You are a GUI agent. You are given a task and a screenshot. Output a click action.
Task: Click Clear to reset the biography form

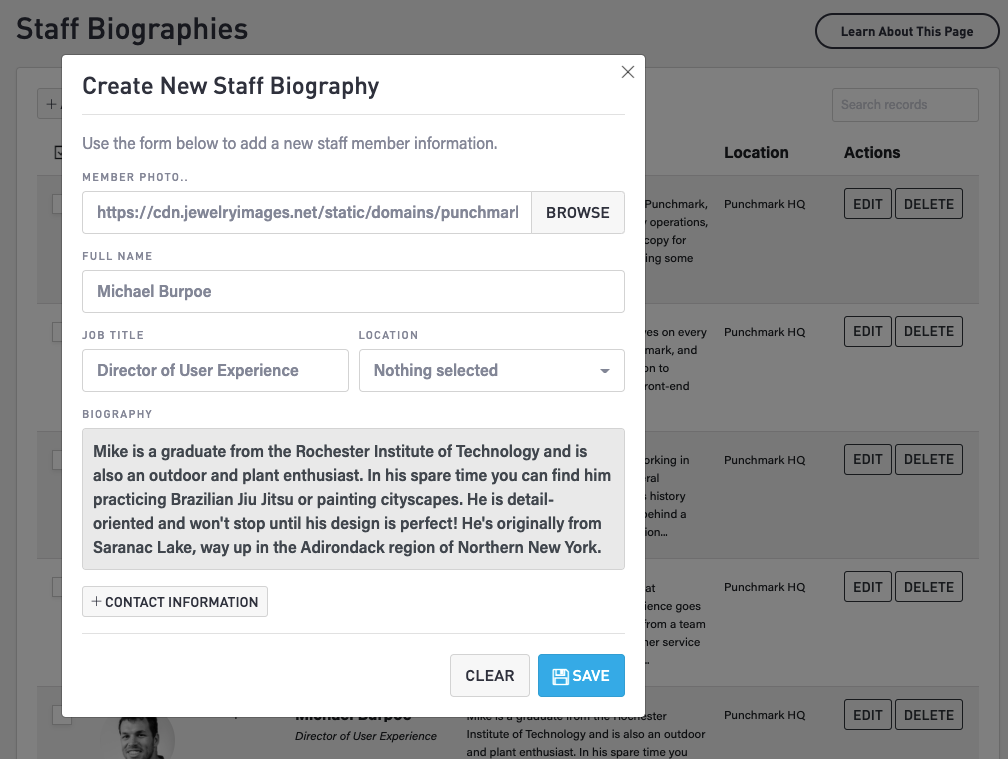pyautogui.click(x=489, y=675)
